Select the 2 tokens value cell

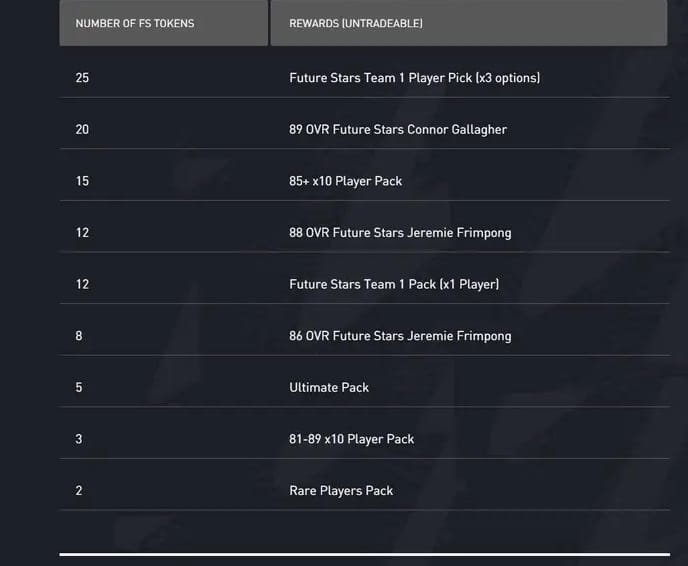pyautogui.click(x=79, y=491)
